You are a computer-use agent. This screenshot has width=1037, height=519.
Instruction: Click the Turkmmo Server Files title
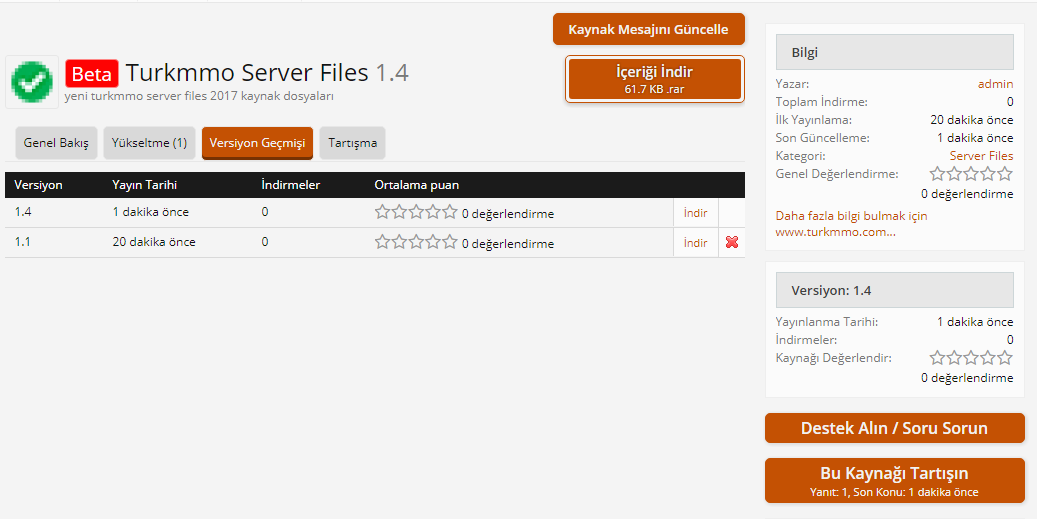click(x=247, y=73)
